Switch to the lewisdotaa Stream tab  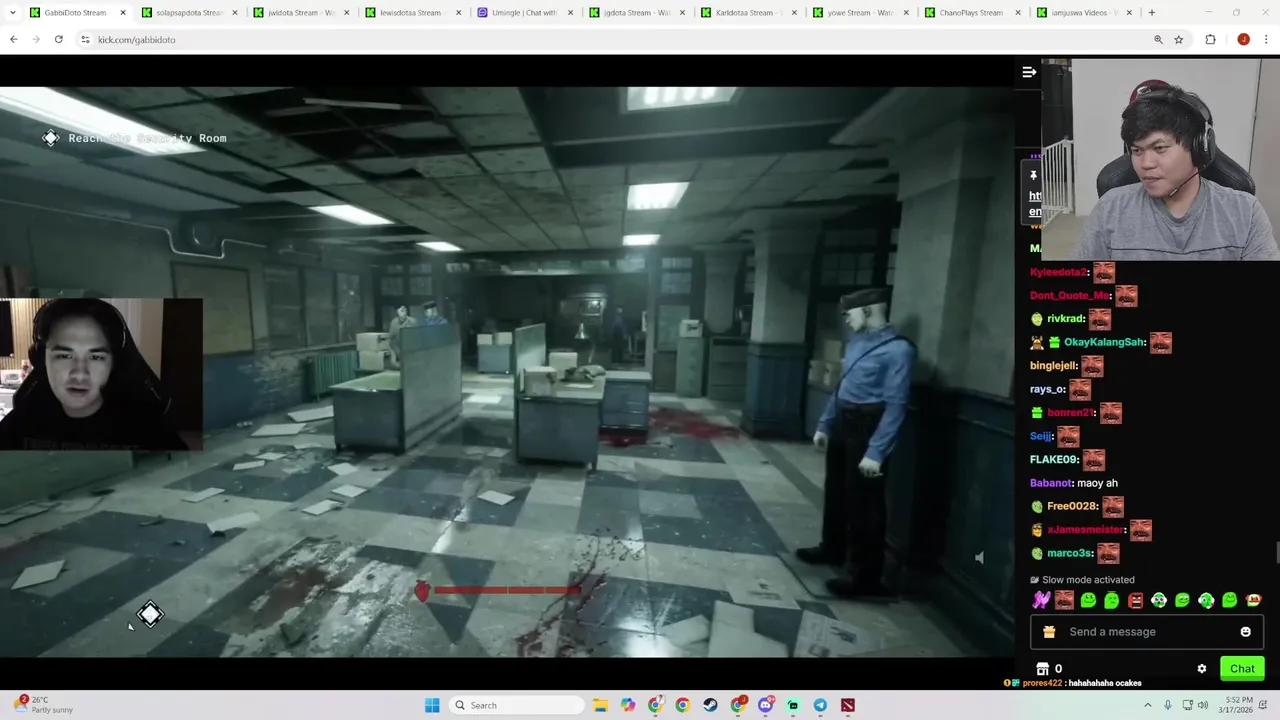[x=413, y=13]
